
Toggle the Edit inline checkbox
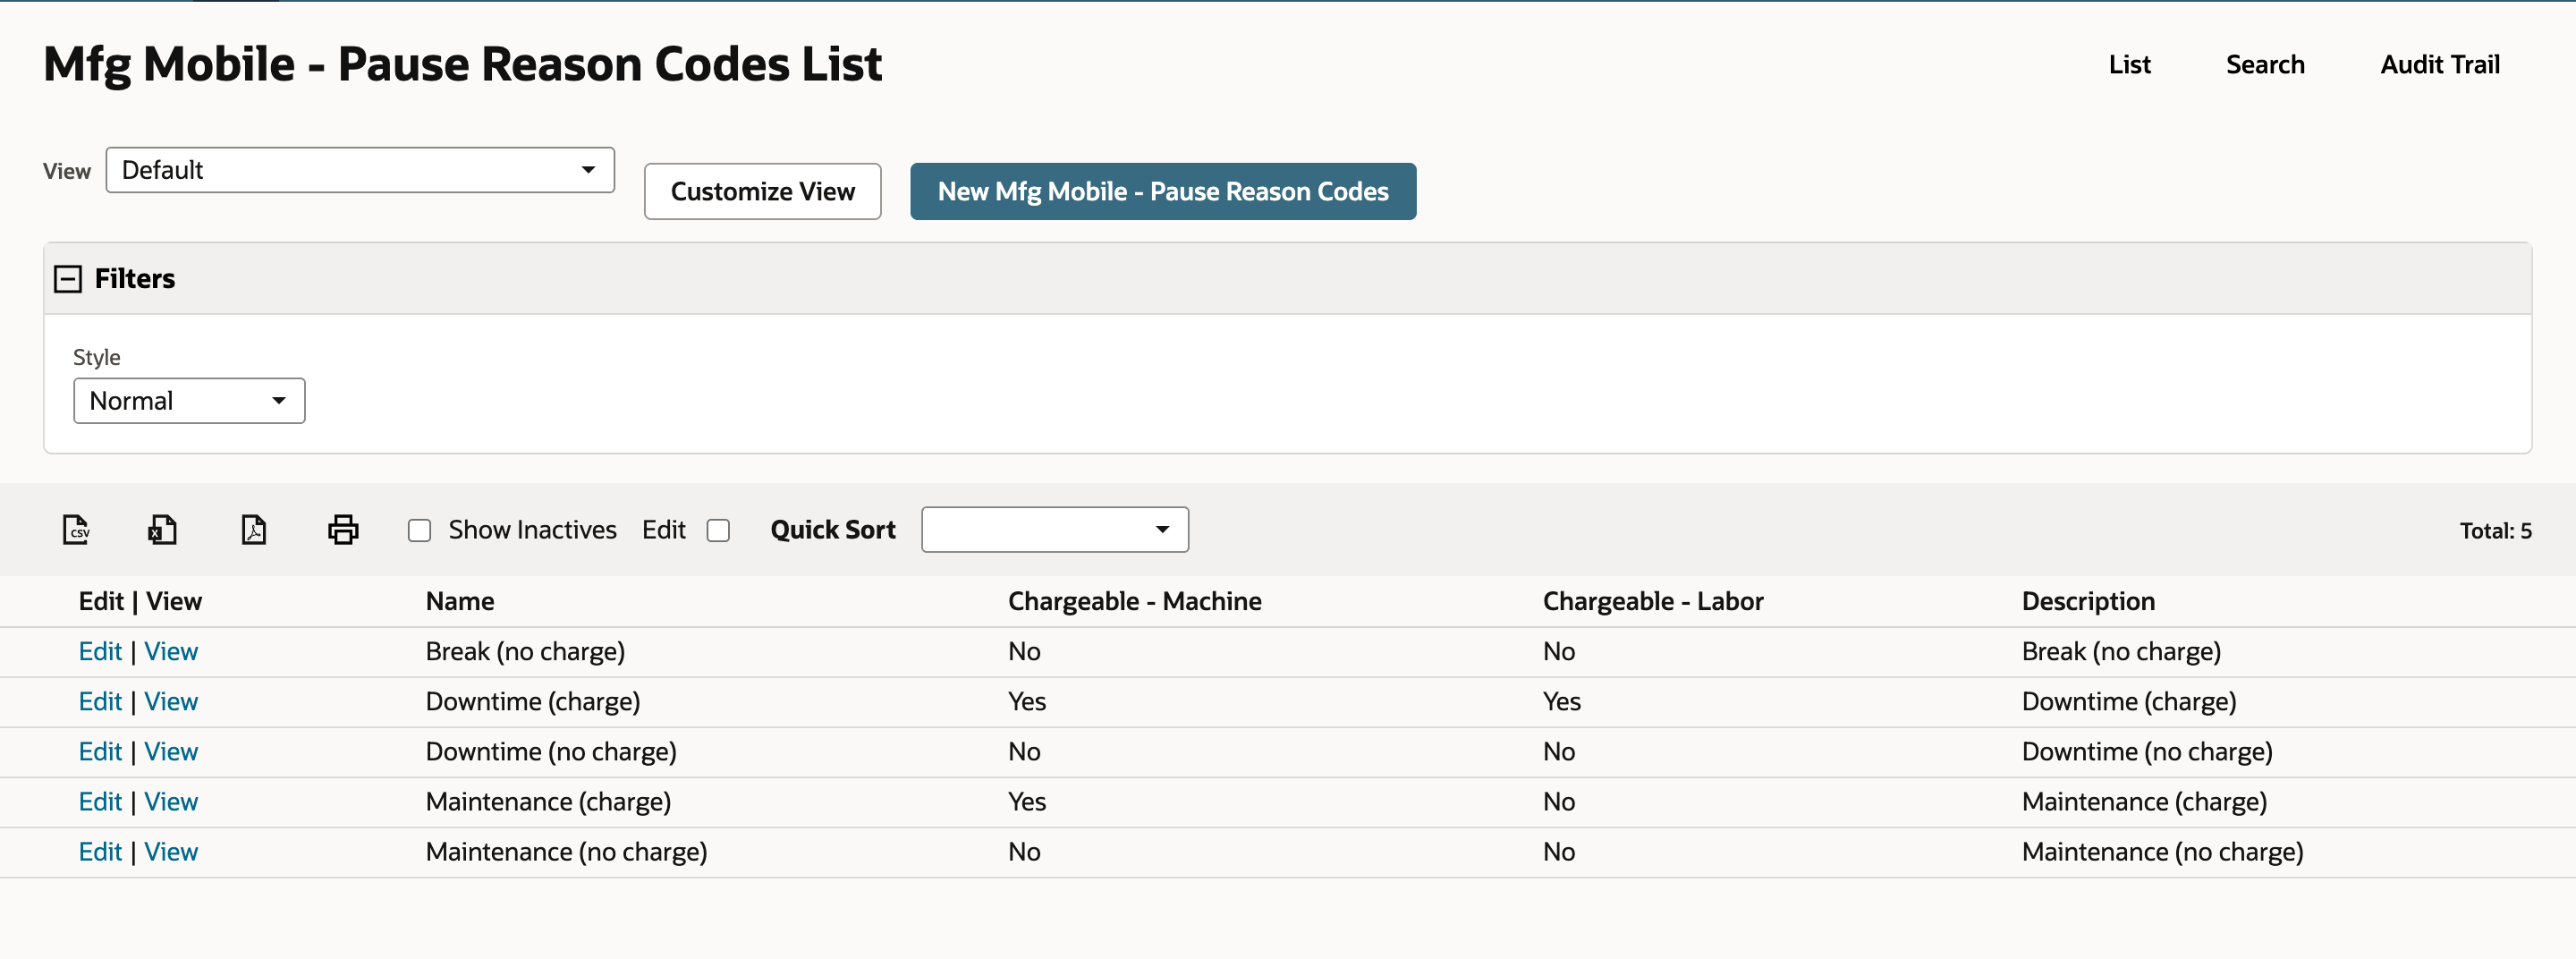[719, 530]
